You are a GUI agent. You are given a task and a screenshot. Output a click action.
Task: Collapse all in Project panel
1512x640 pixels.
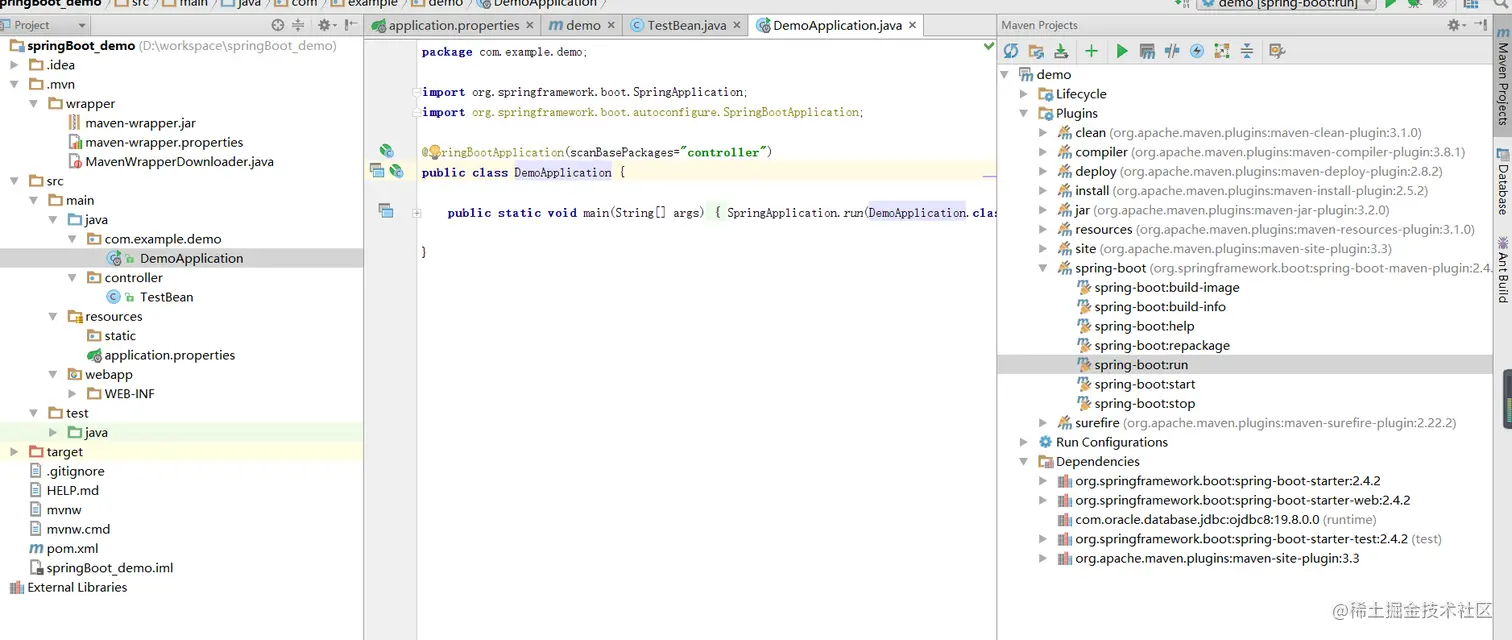(300, 25)
